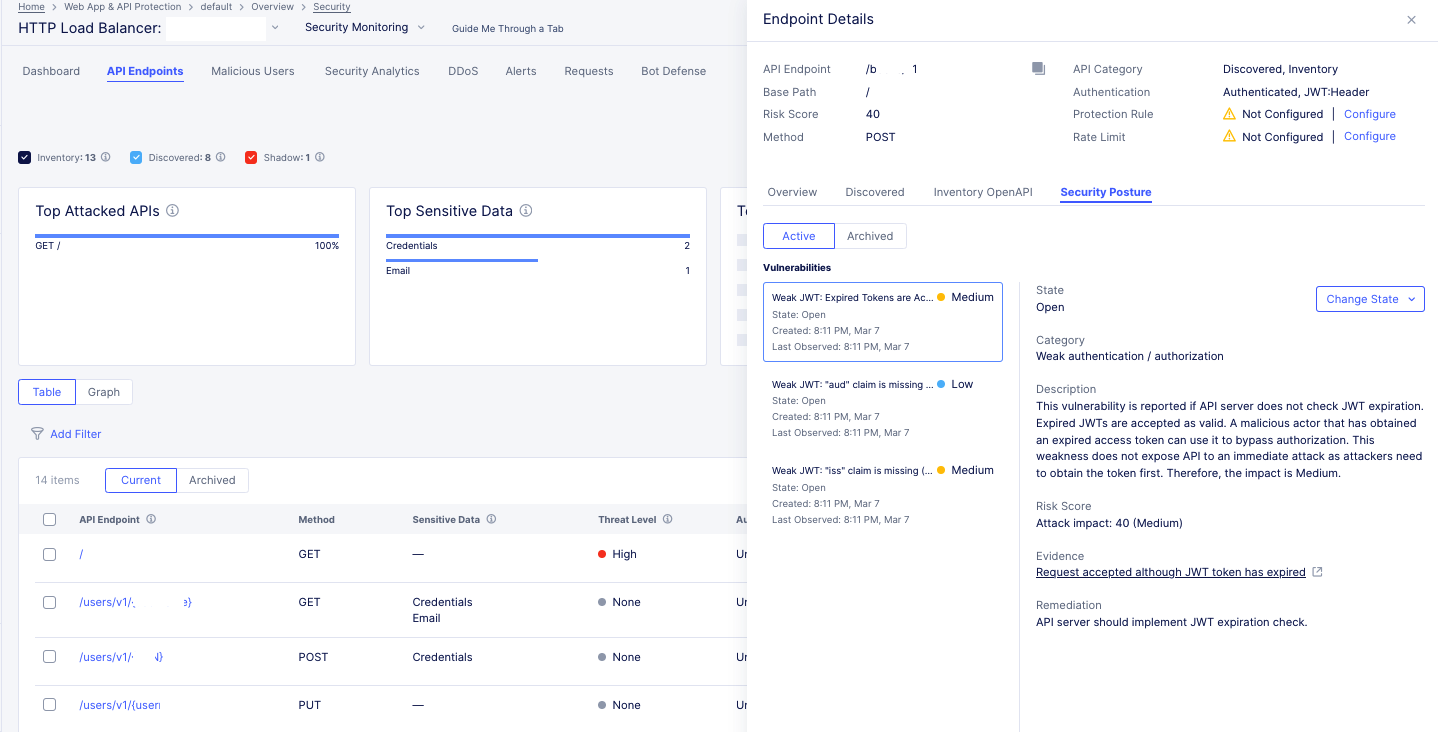
Task: Configure the Protection Rule
Action: tap(1369, 114)
